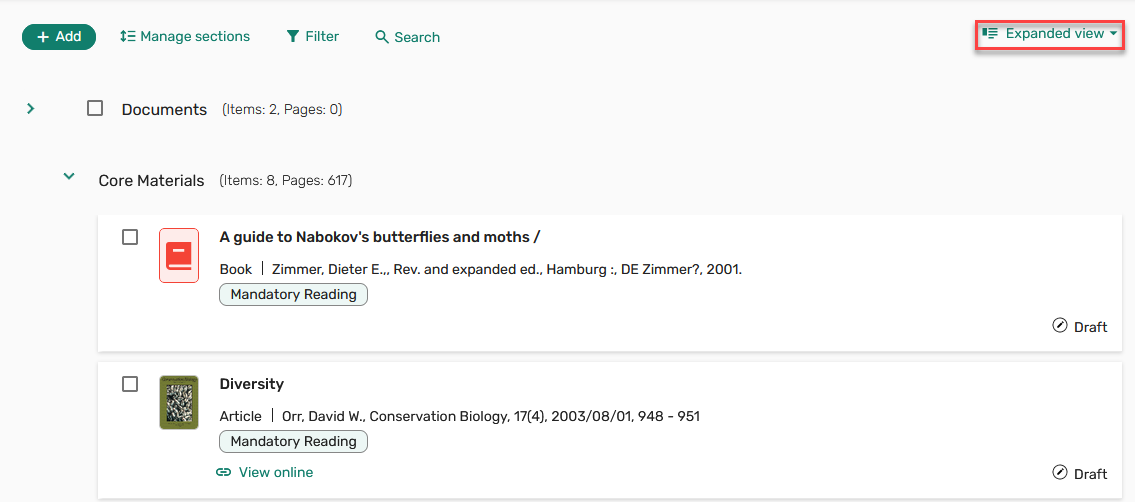The width and height of the screenshot is (1135, 502).
Task: Open the Diversity article title
Action: coord(251,383)
